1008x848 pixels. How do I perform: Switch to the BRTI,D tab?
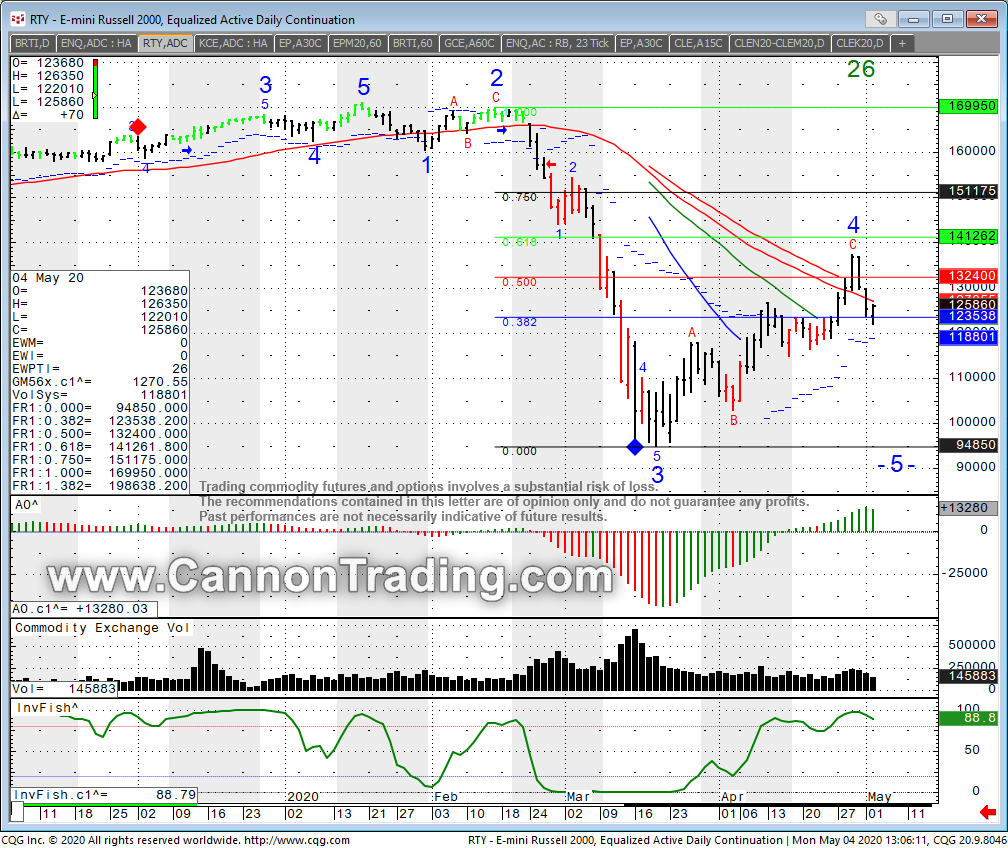click(32, 43)
